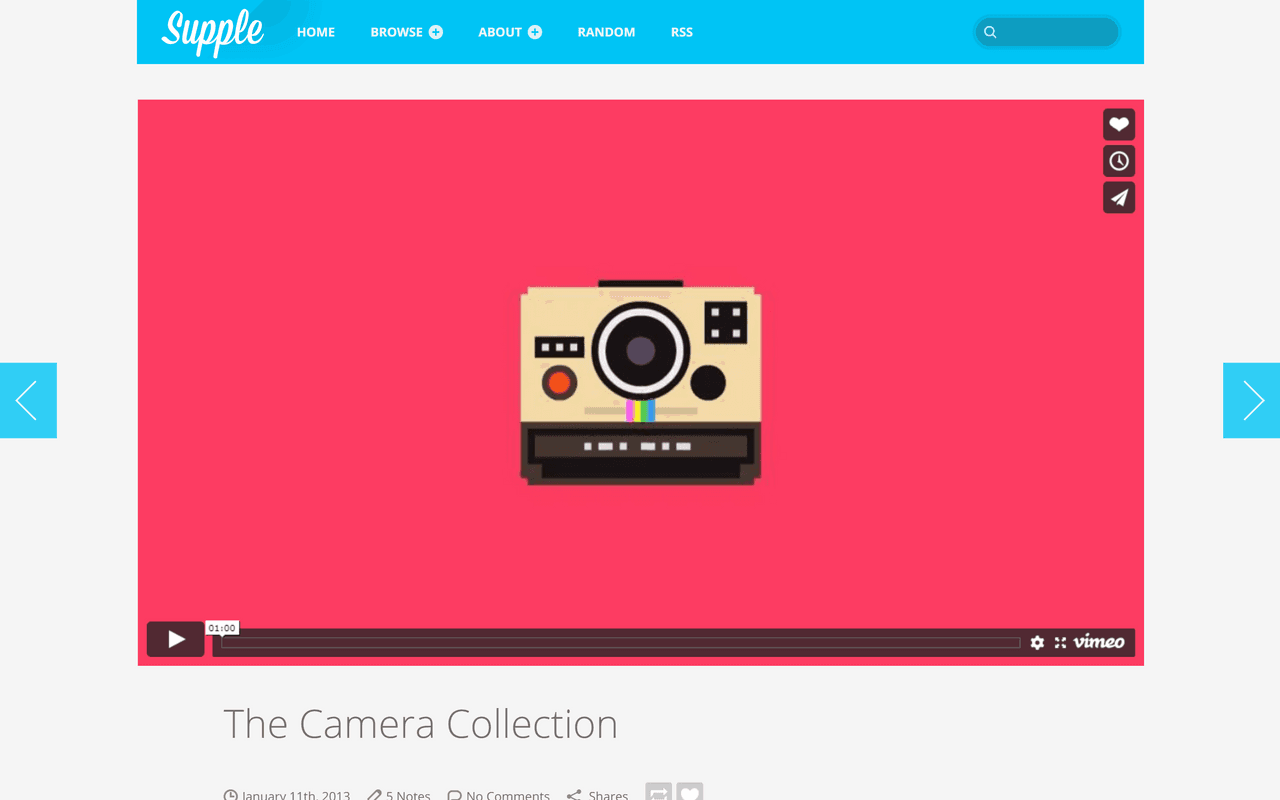Open video settings gear icon
The image size is (1280, 800).
(1037, 642)
